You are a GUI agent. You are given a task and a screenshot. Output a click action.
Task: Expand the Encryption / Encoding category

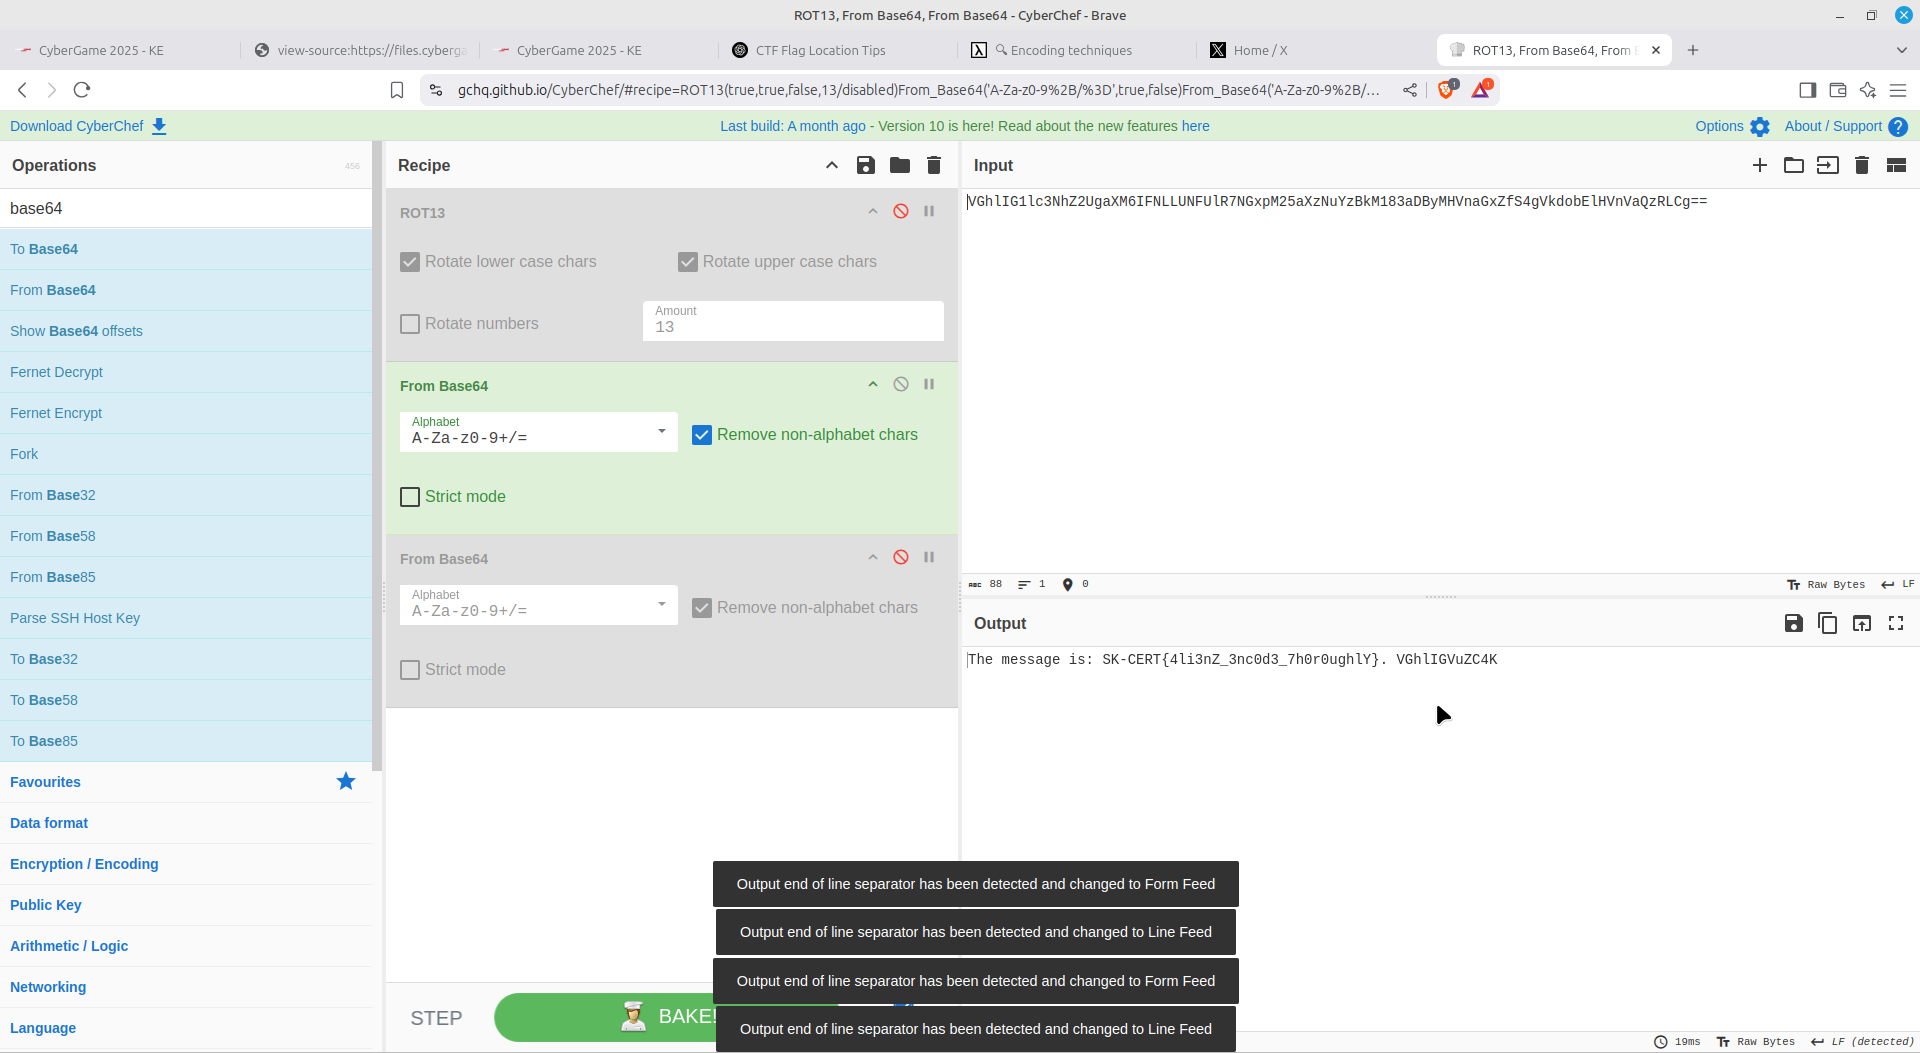[x=84, y=864]
